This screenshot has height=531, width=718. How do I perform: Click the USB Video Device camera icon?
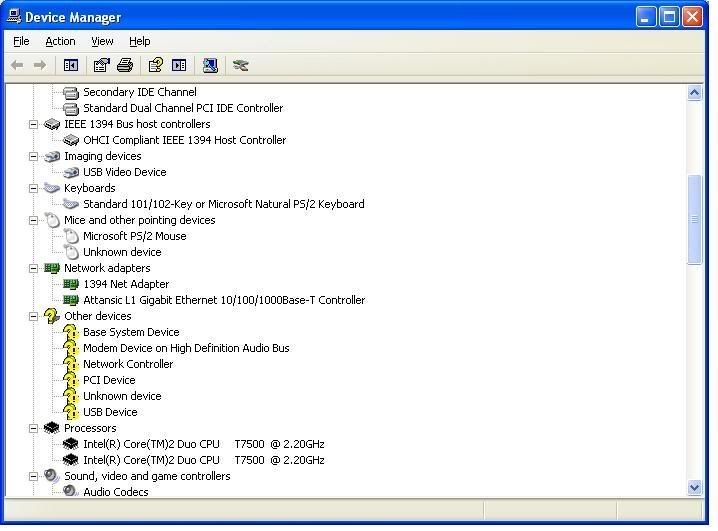(x=71, y=172)
